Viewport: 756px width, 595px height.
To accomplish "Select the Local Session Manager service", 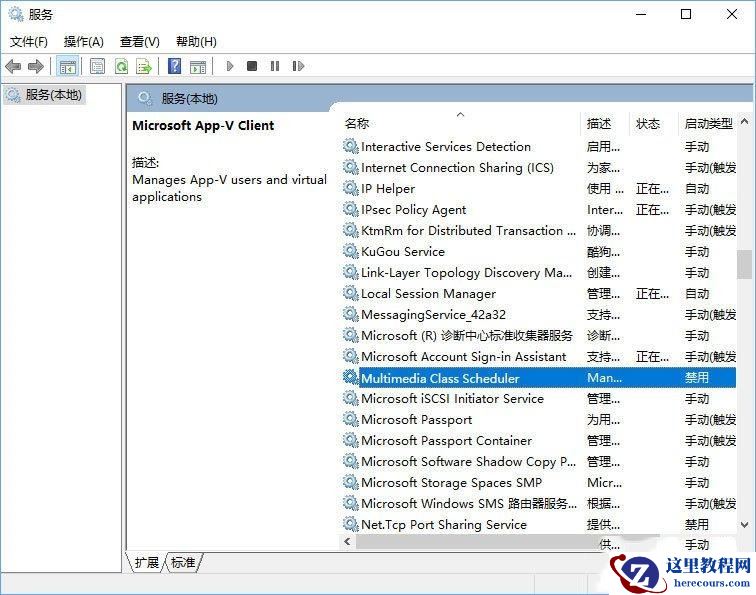I will click(x=539, y=294).
